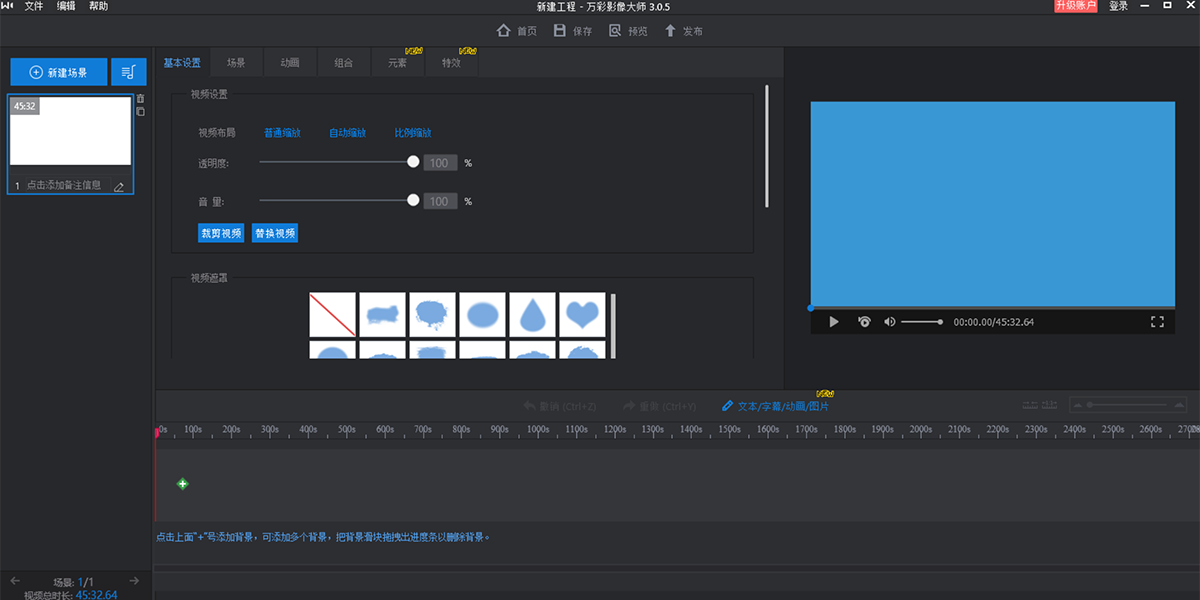Click the pencil icon to edit the scene note
The width and height of the screenshot is (1200, 600).
(x=119, y=186)
